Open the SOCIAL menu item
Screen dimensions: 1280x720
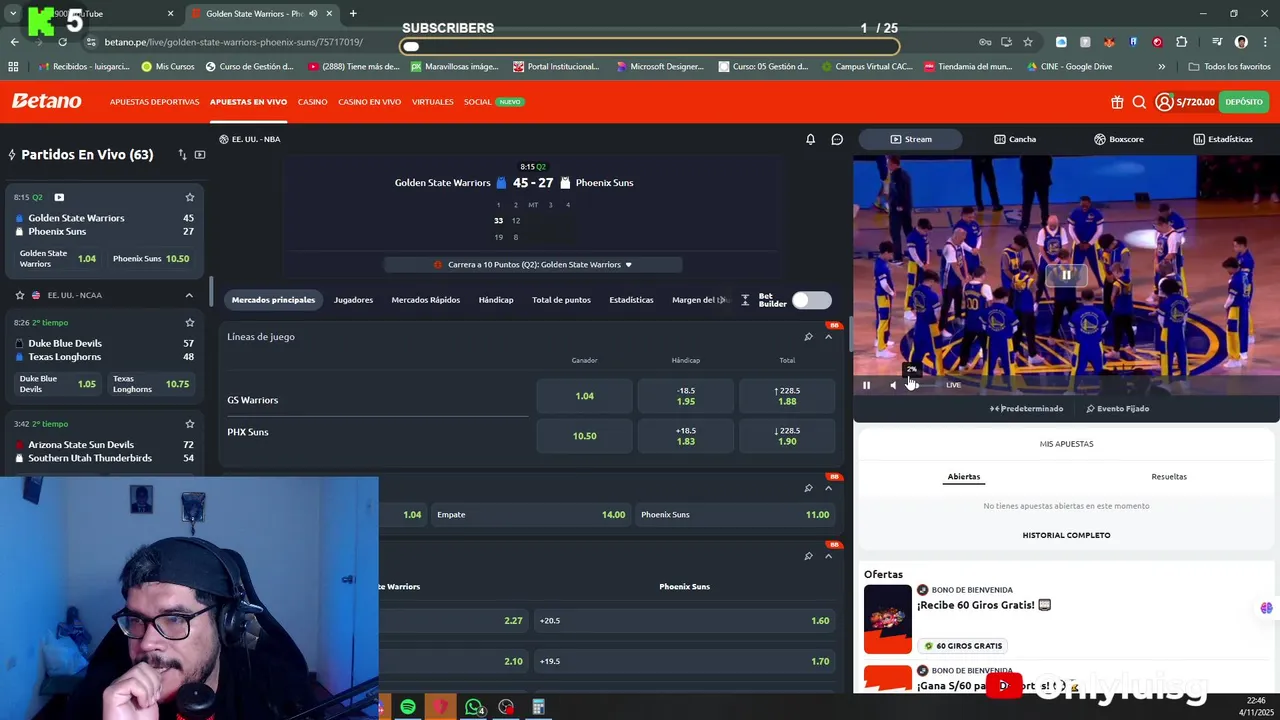(478, 102)
